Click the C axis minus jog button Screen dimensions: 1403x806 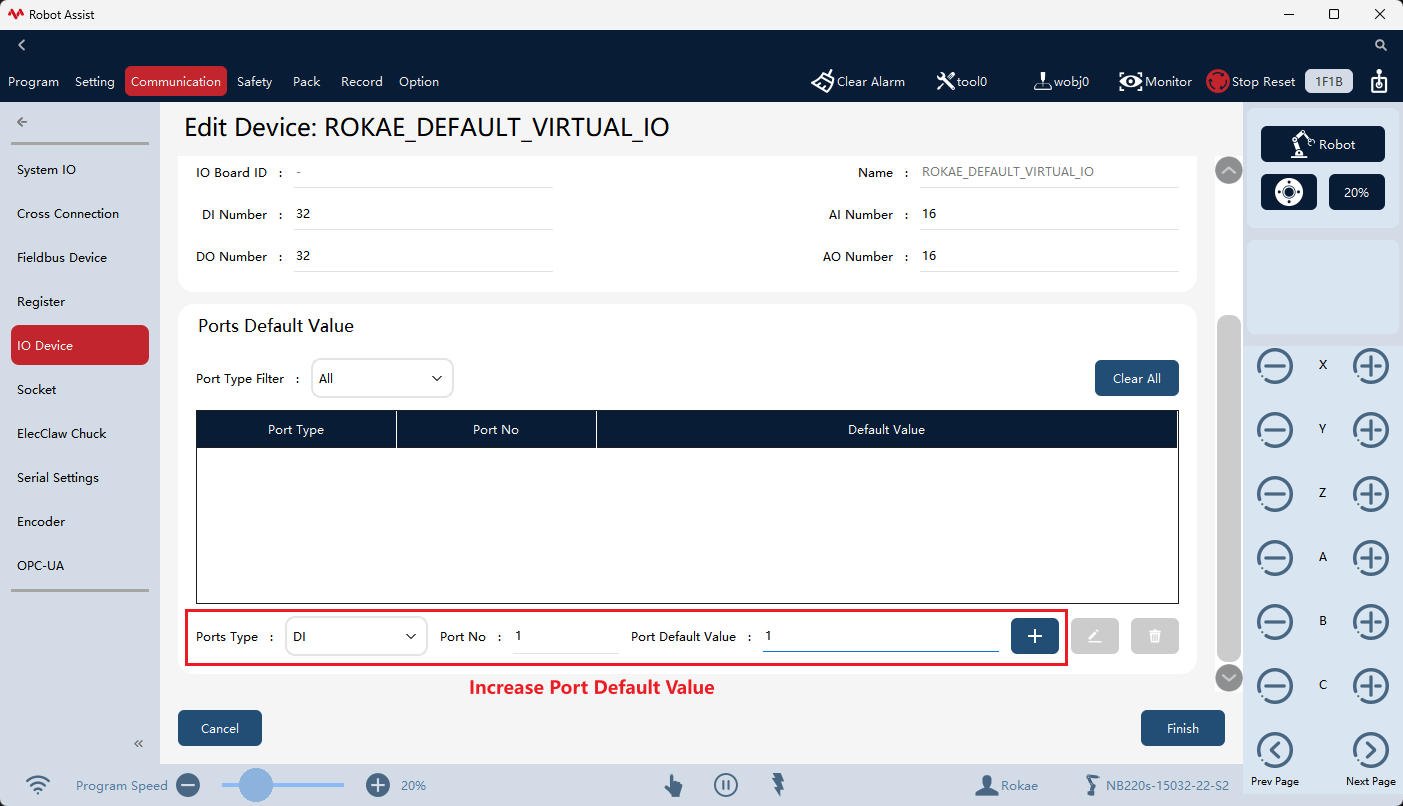pos(1275,686)
